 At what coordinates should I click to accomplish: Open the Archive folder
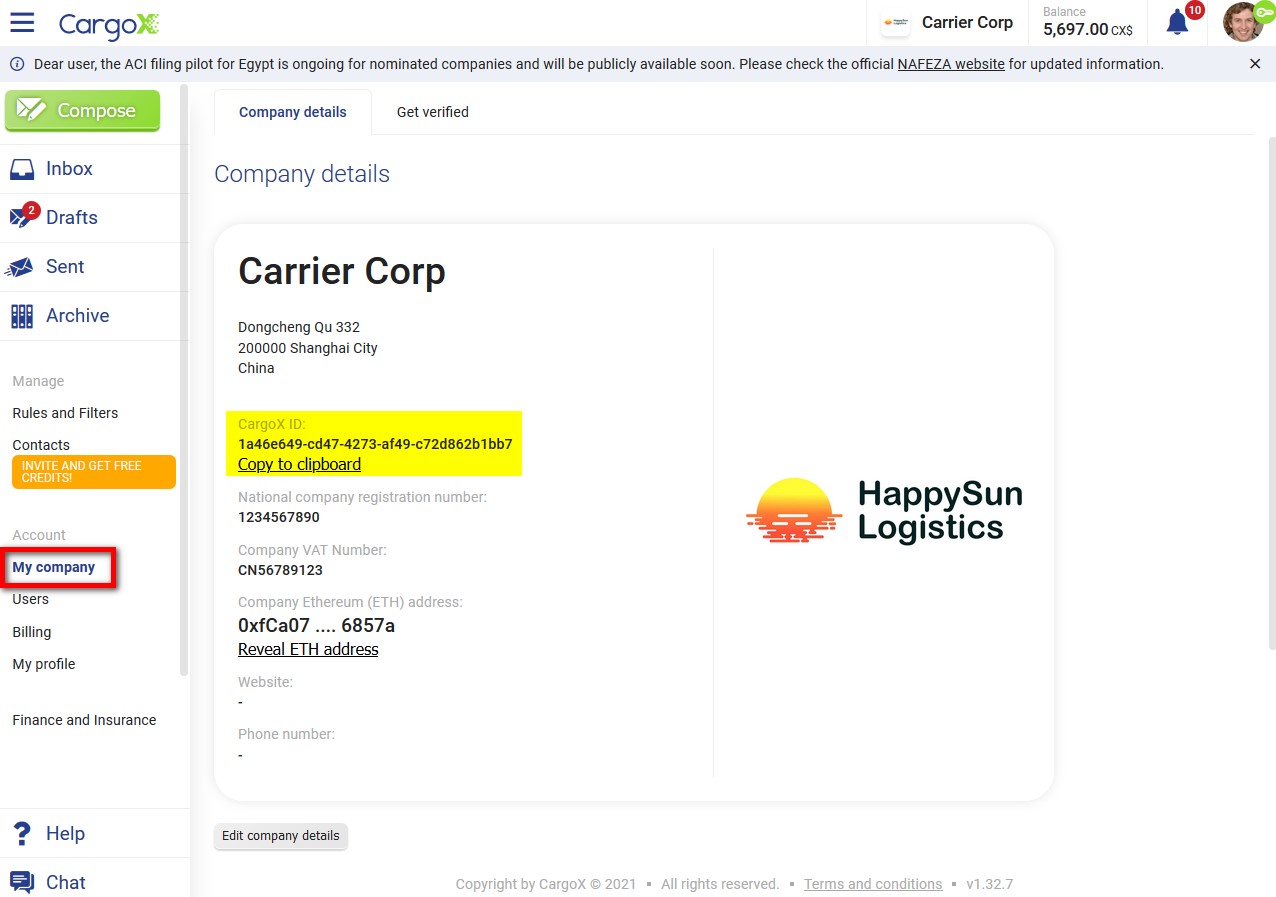coord(77,316)
